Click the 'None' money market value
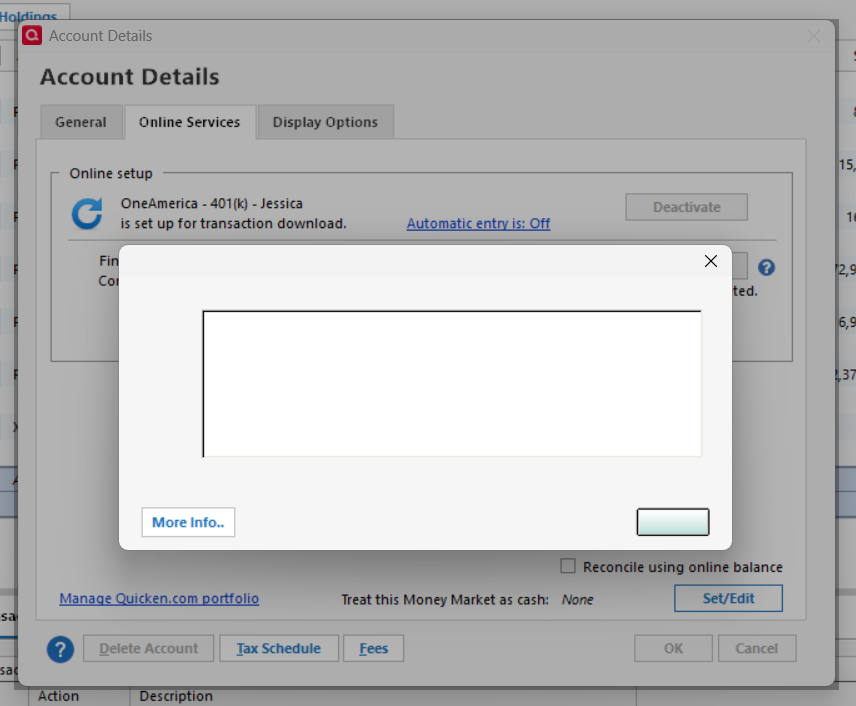Viewport: 856px width, 706px height. 578,600
